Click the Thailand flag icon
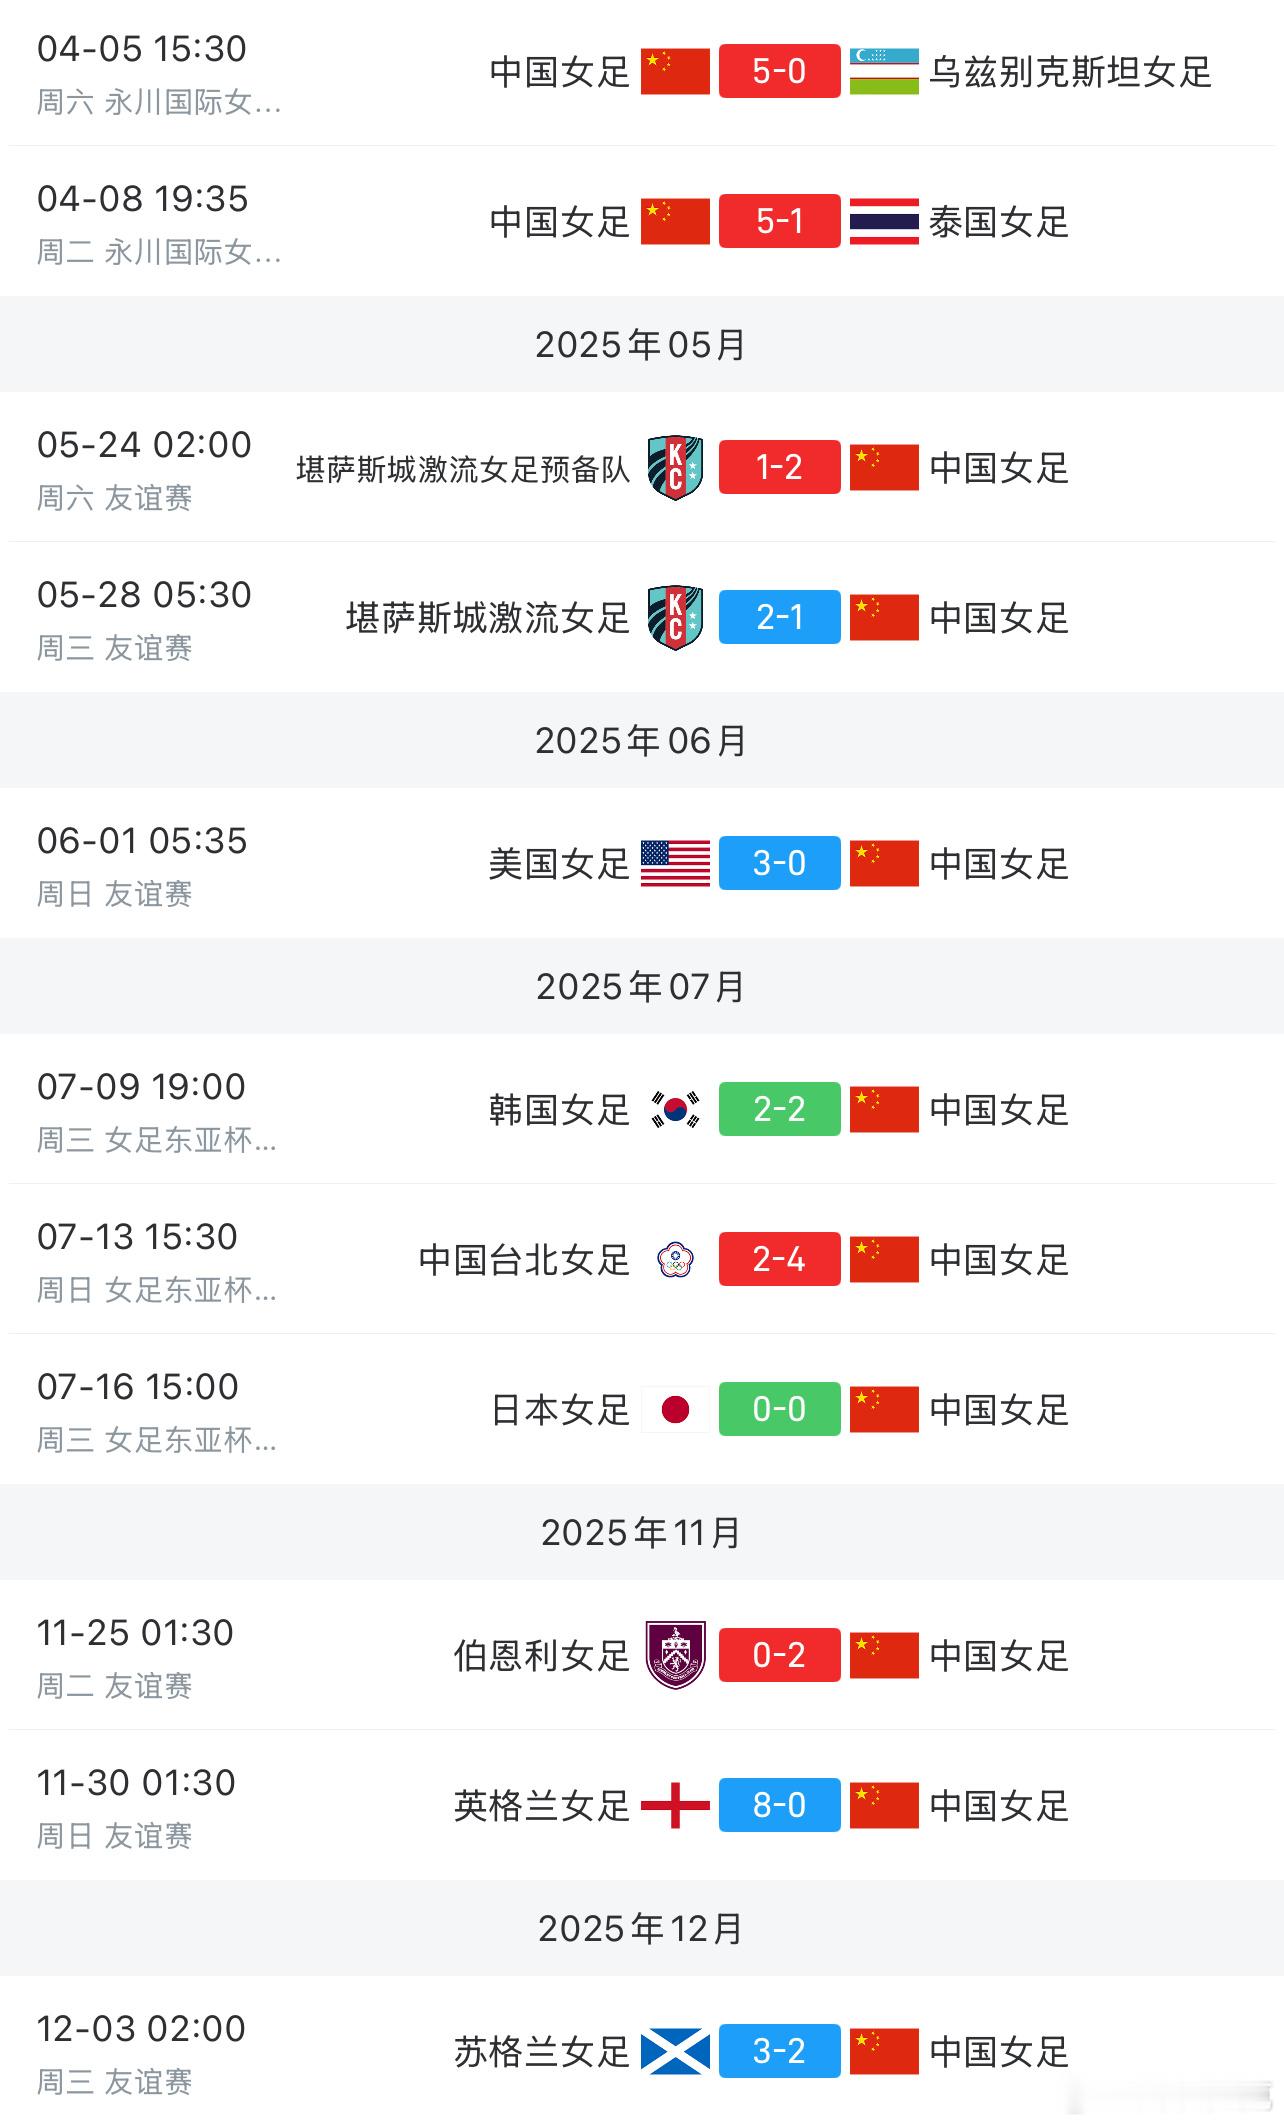 (x=884, y=221)
